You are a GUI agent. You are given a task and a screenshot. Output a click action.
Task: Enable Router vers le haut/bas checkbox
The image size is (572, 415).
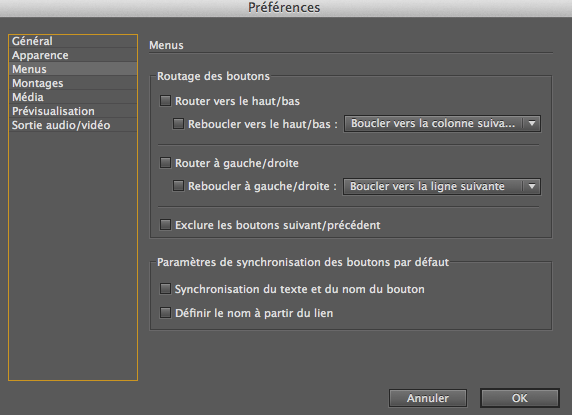tap(165, 101)
